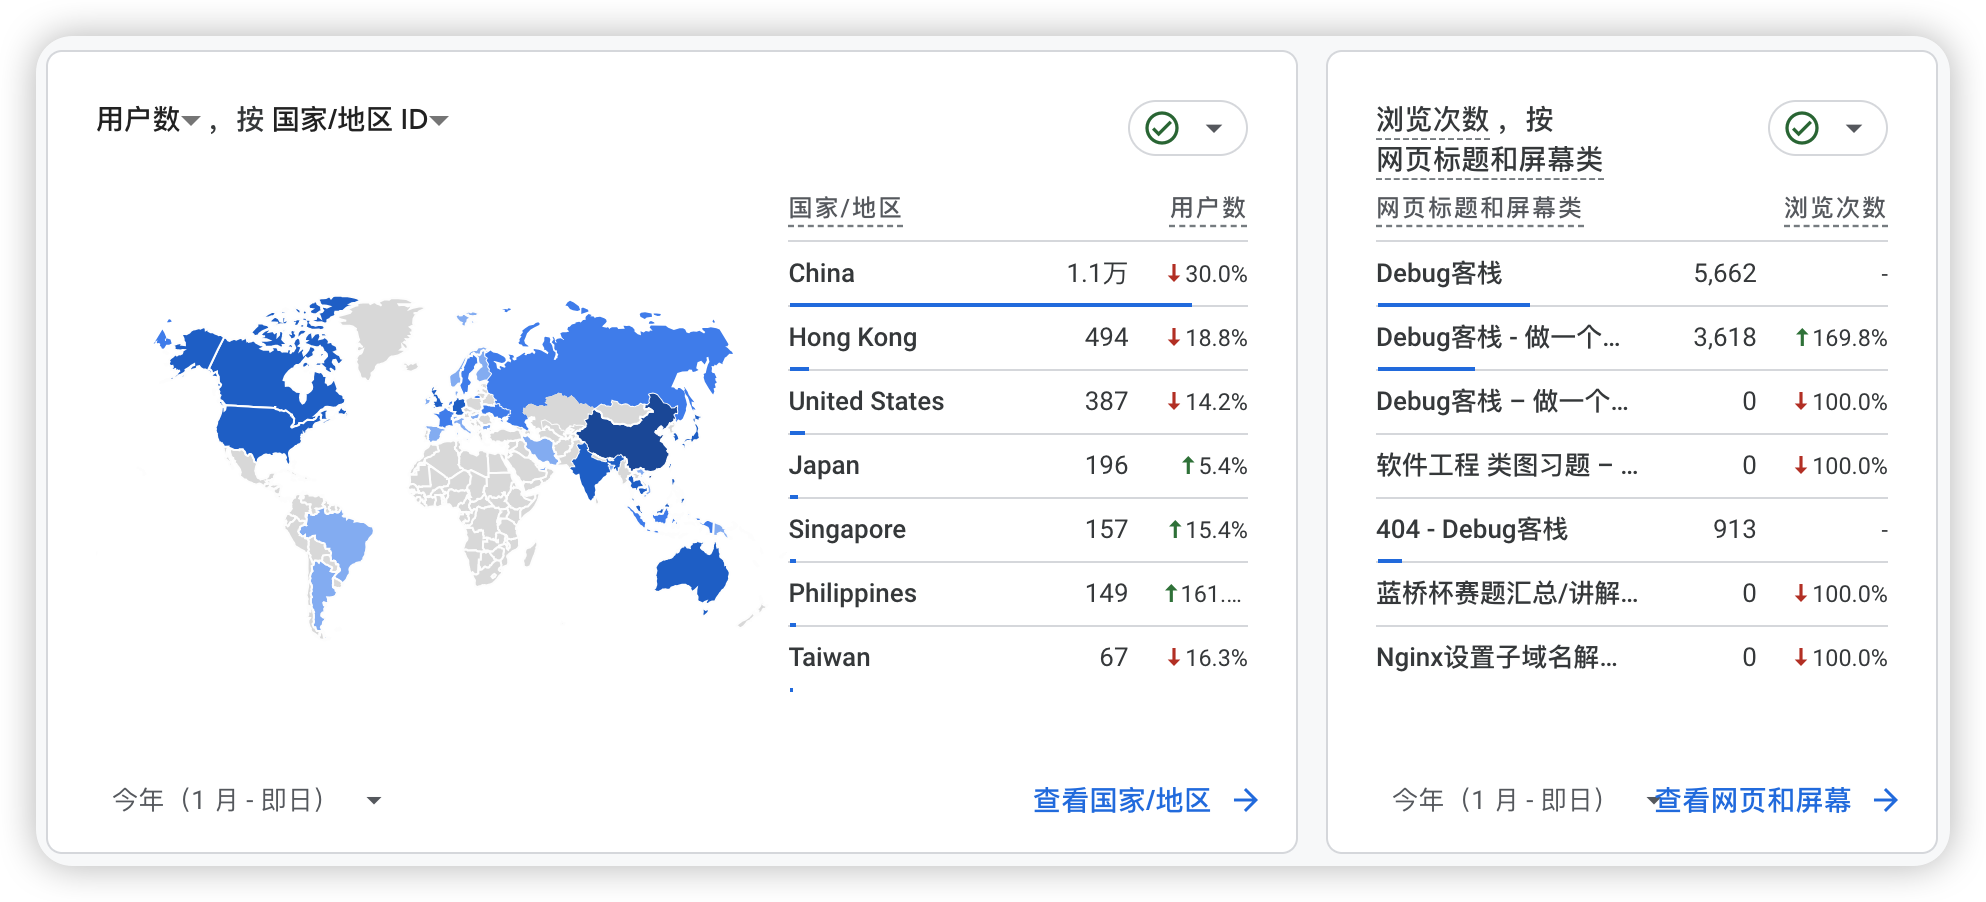Click the data quality checkmark icon on pageviews card
This screenshot has width=1986, height=902.
tap(1800, 128)
